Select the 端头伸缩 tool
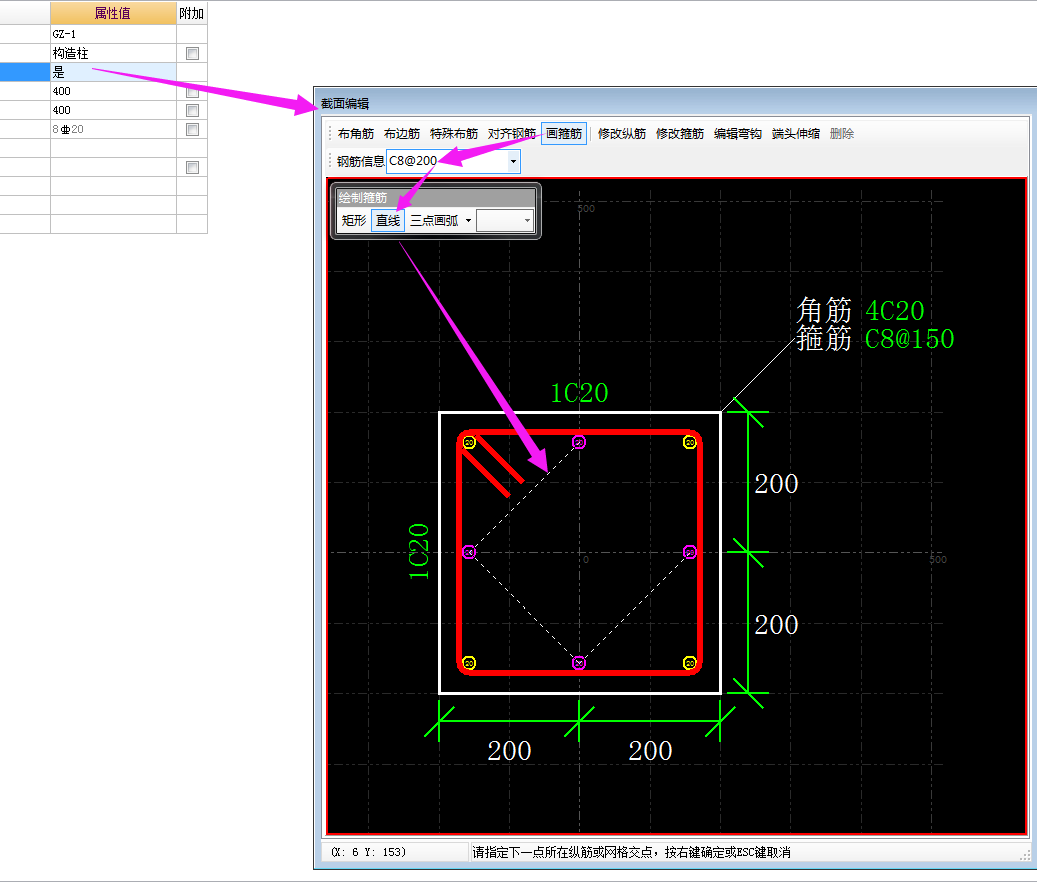The height and width of the screenshot is (884, 1037). tap(796, 134)
